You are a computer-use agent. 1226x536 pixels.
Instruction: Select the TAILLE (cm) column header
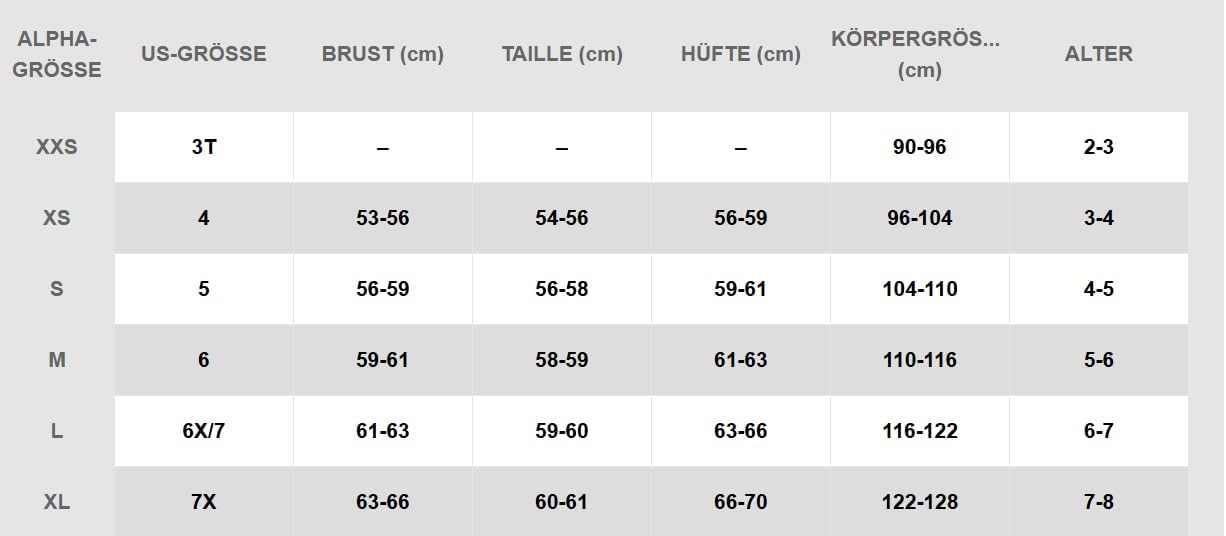562,54
